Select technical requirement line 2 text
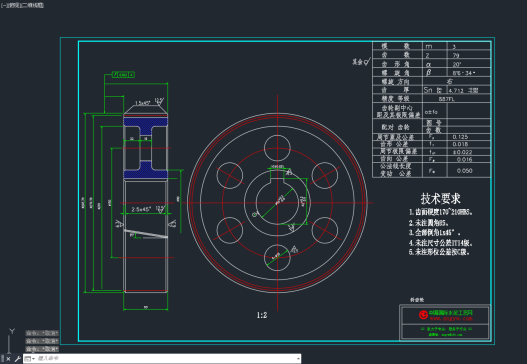The height and width of the screenshot is (364, 527). click(x=429, y=223)
